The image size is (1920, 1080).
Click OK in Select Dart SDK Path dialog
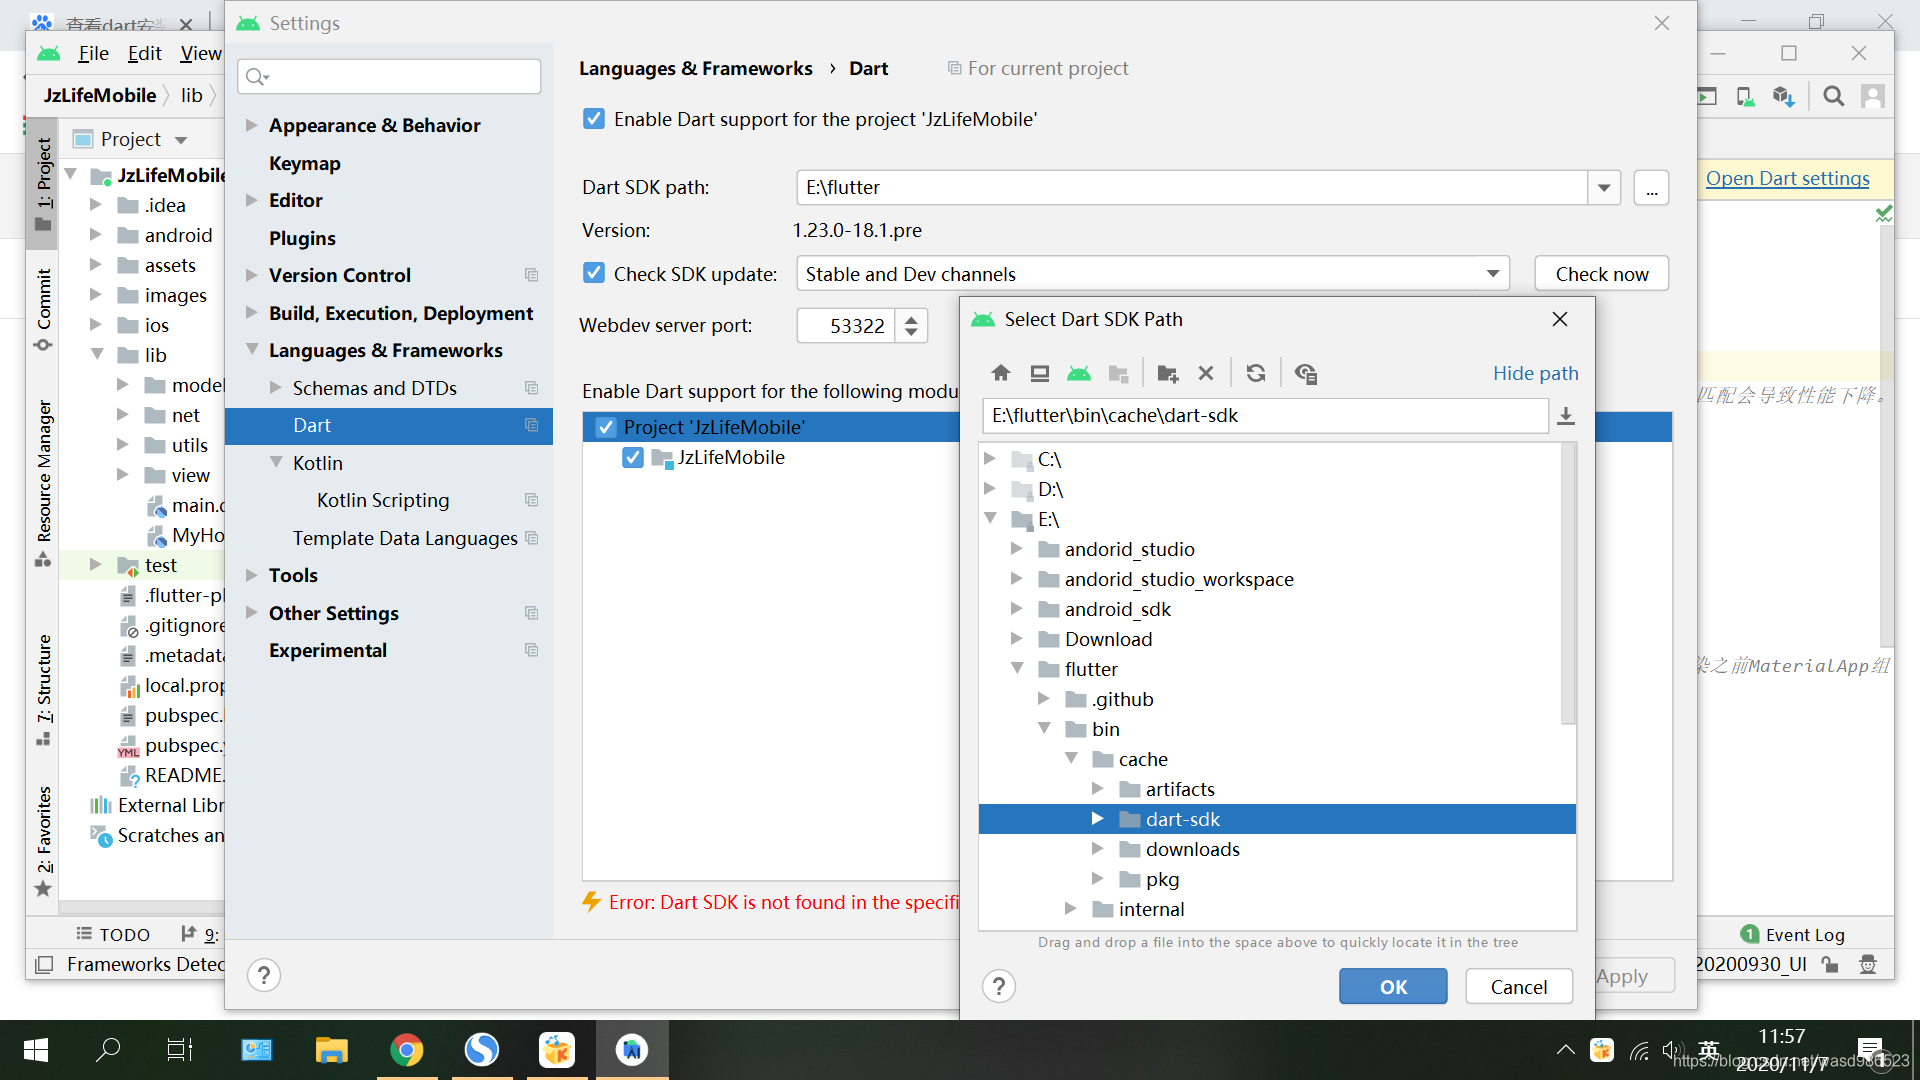point(1393,987)
